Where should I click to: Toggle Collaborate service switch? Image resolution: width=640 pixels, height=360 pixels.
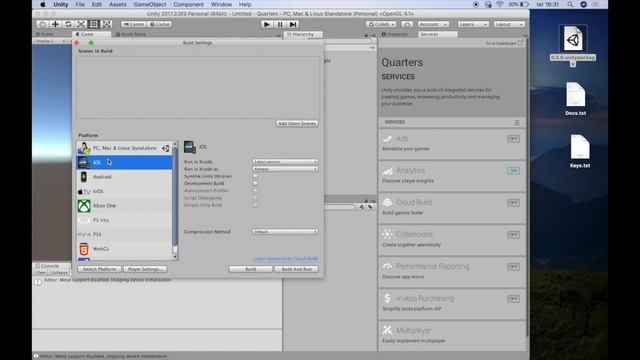pyautogui.click(x=513, y=235)
